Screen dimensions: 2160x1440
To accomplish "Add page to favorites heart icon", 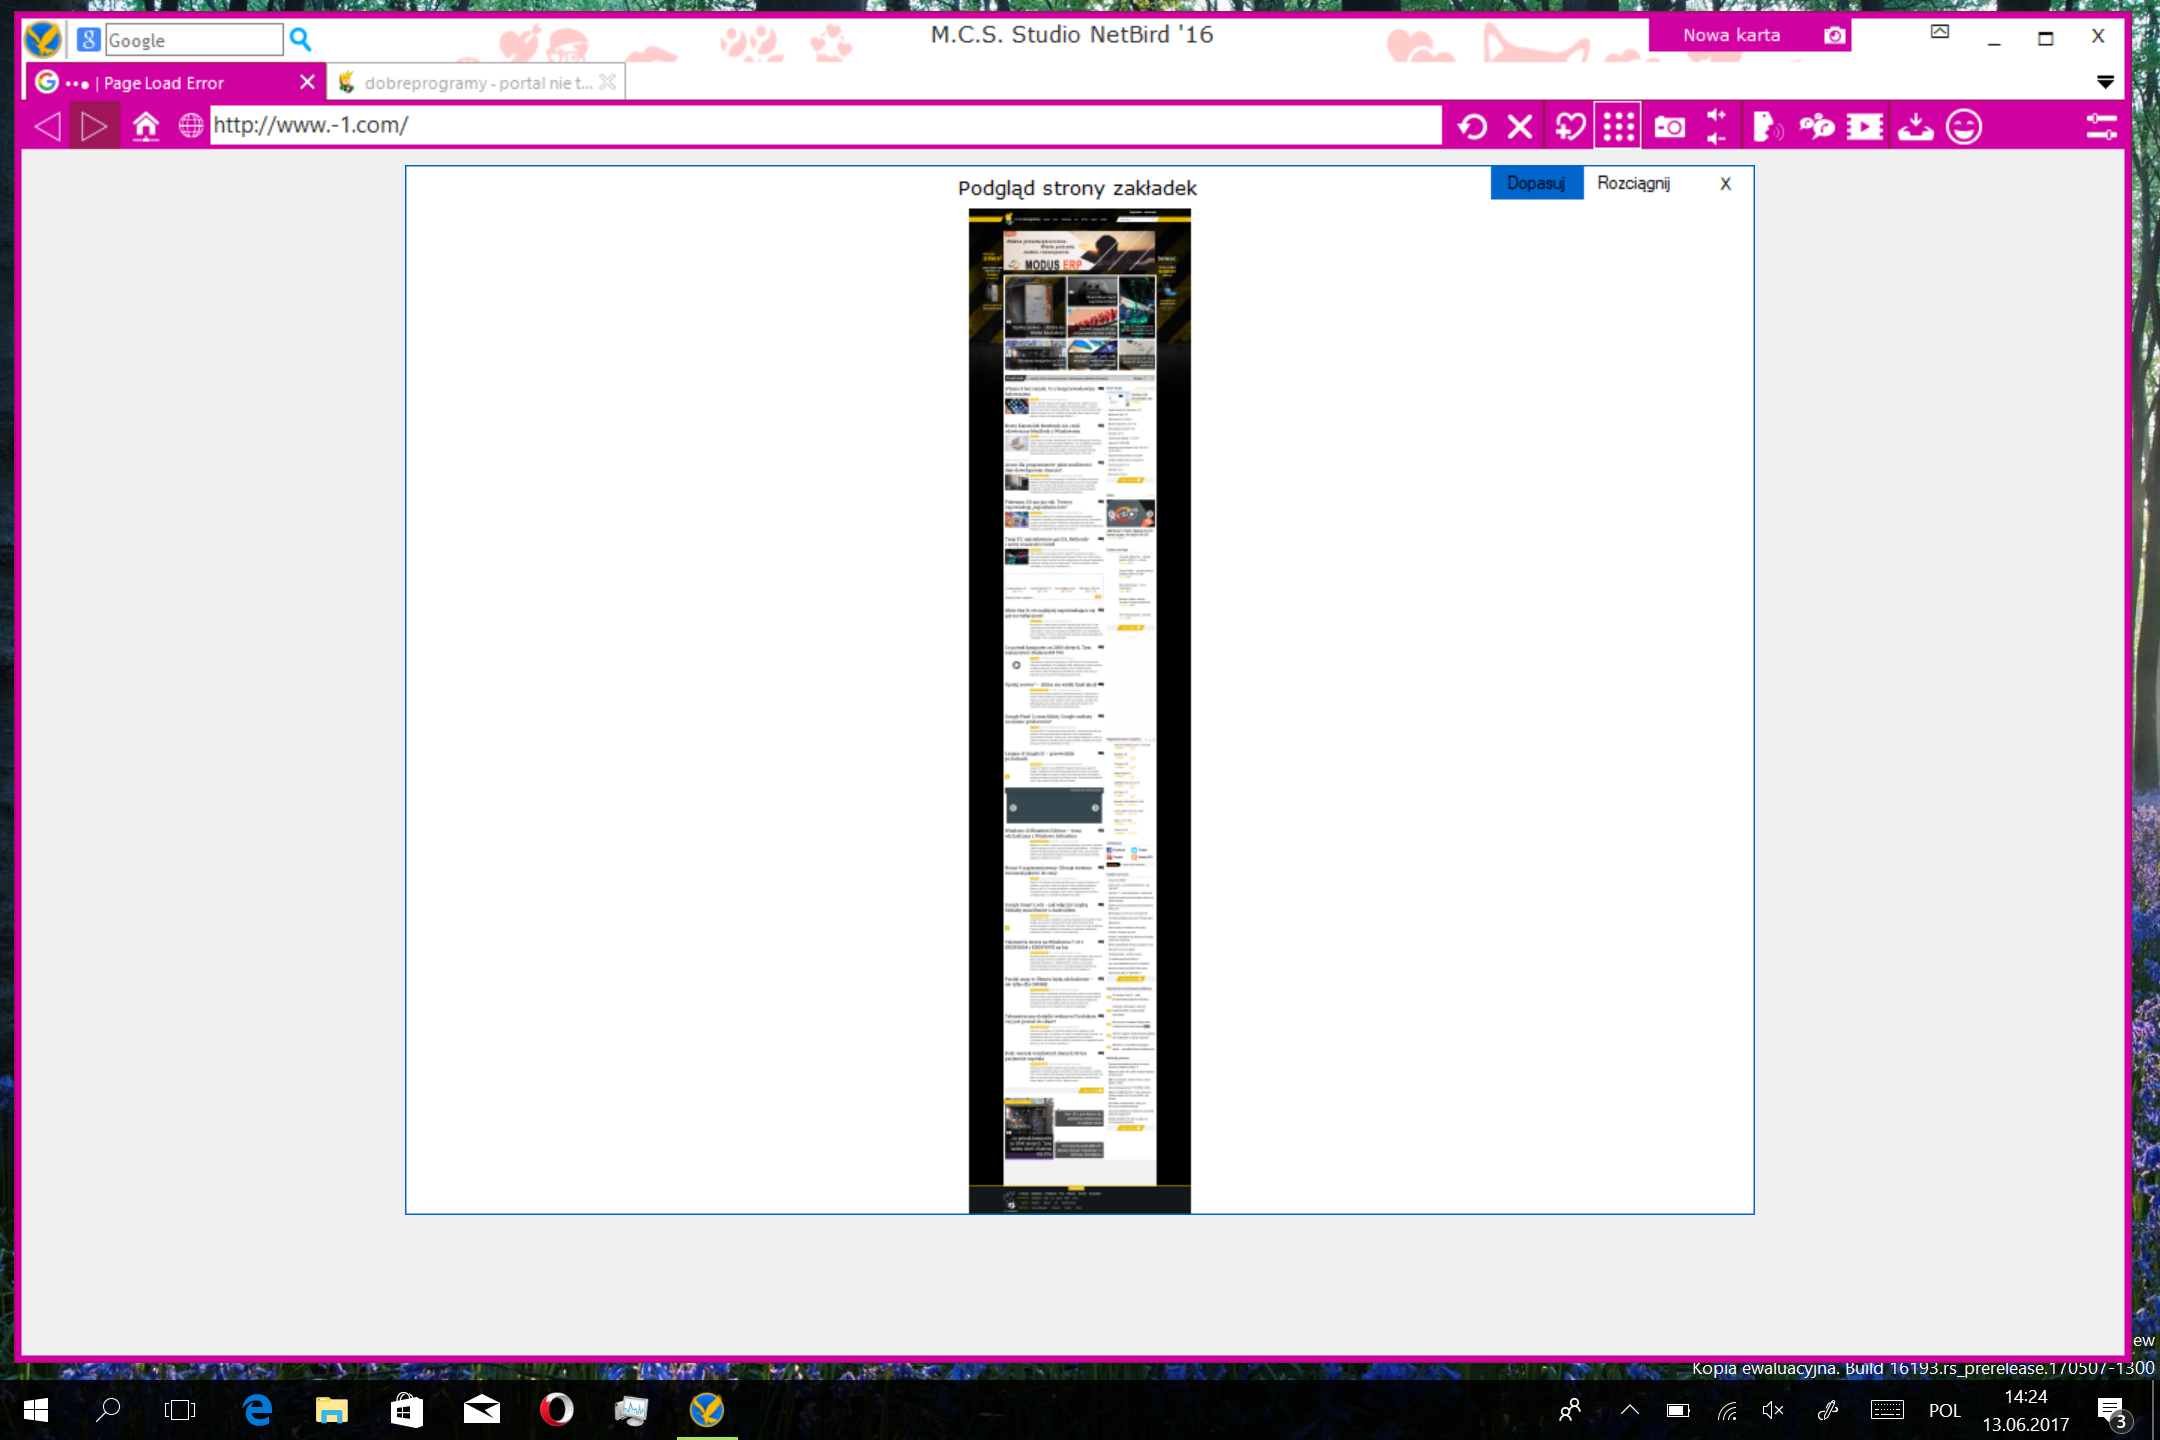I will pos(1569,127).
